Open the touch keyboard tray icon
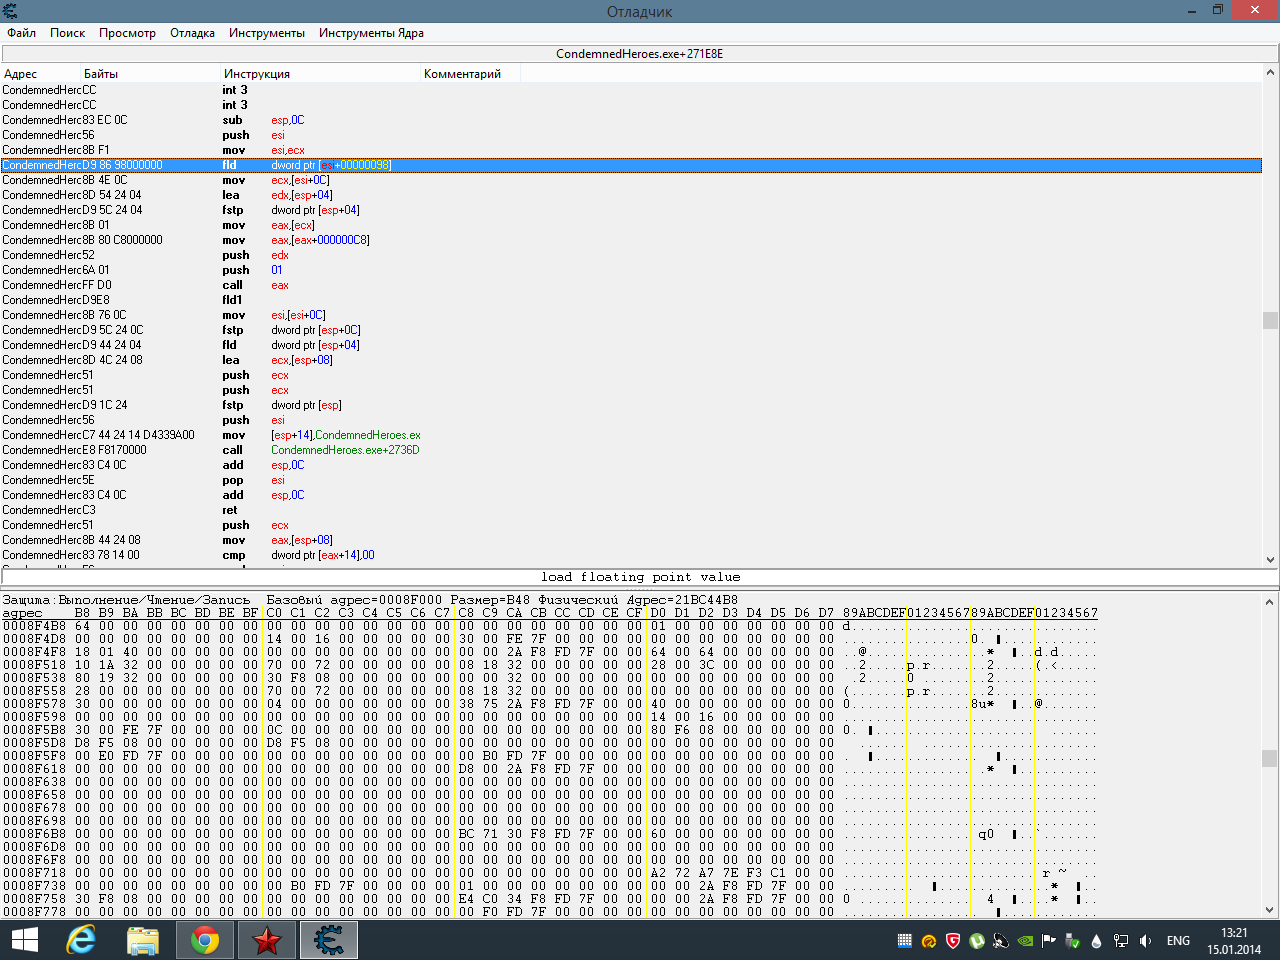 tap(905, 941)
